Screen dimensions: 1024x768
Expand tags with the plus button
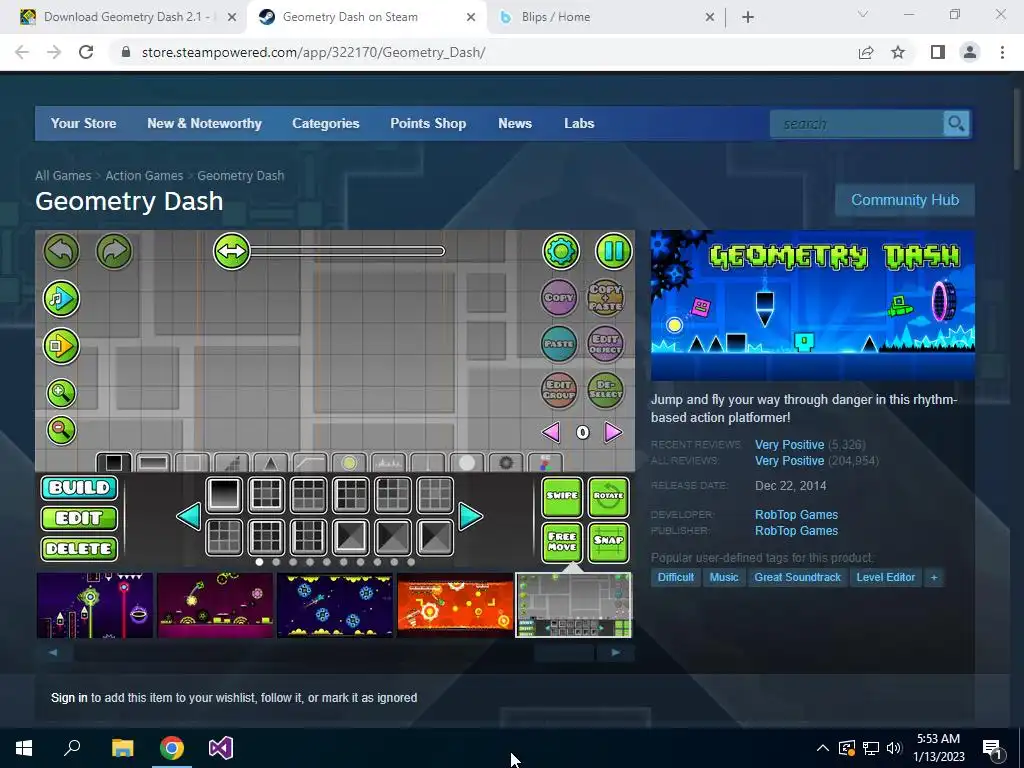tap(934, 577)
